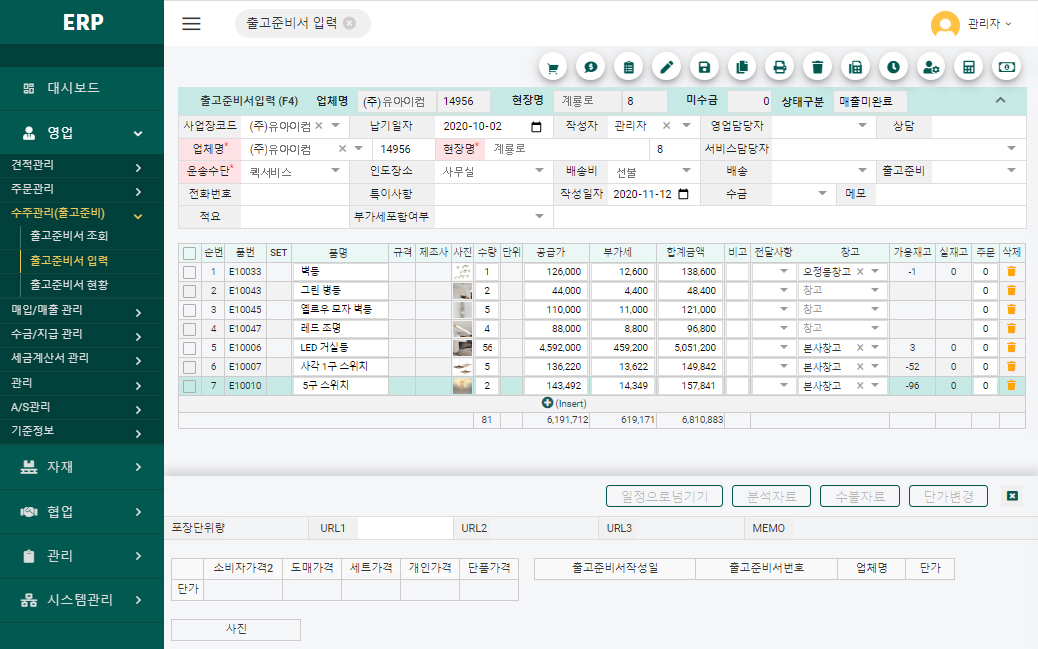Viewport: 1038px width, 649px height.
Task: Click the trash icon in the top toolbar
Action: [x=816, y=66]
